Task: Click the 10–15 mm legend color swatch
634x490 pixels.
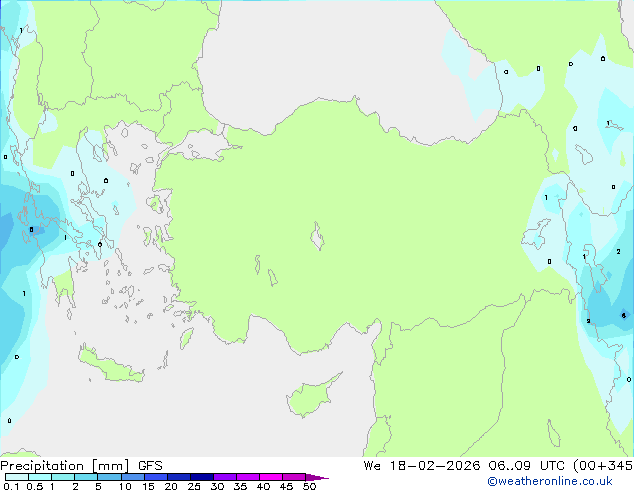Action: 132,477
